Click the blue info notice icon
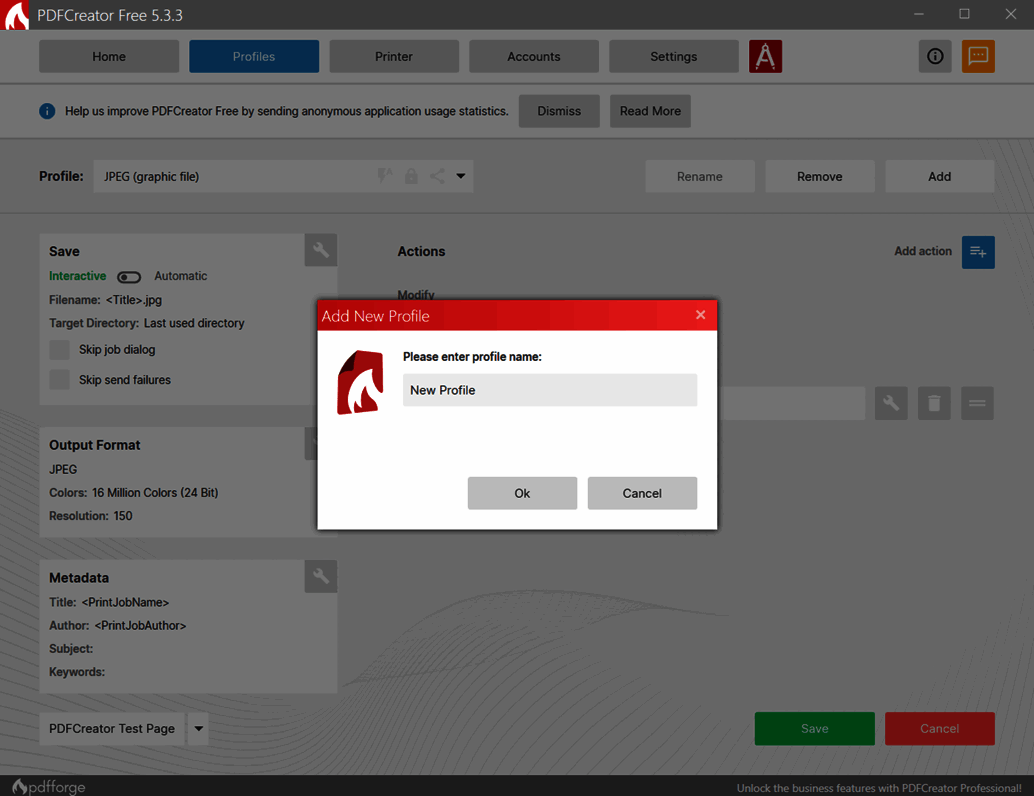Image resolution: width=1034 pixels, height=796 pixels. click(x=47, y=111)
